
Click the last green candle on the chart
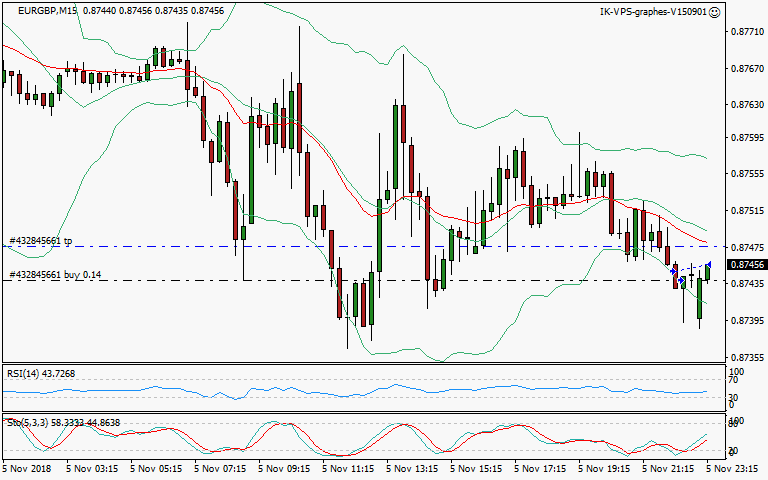707,272
